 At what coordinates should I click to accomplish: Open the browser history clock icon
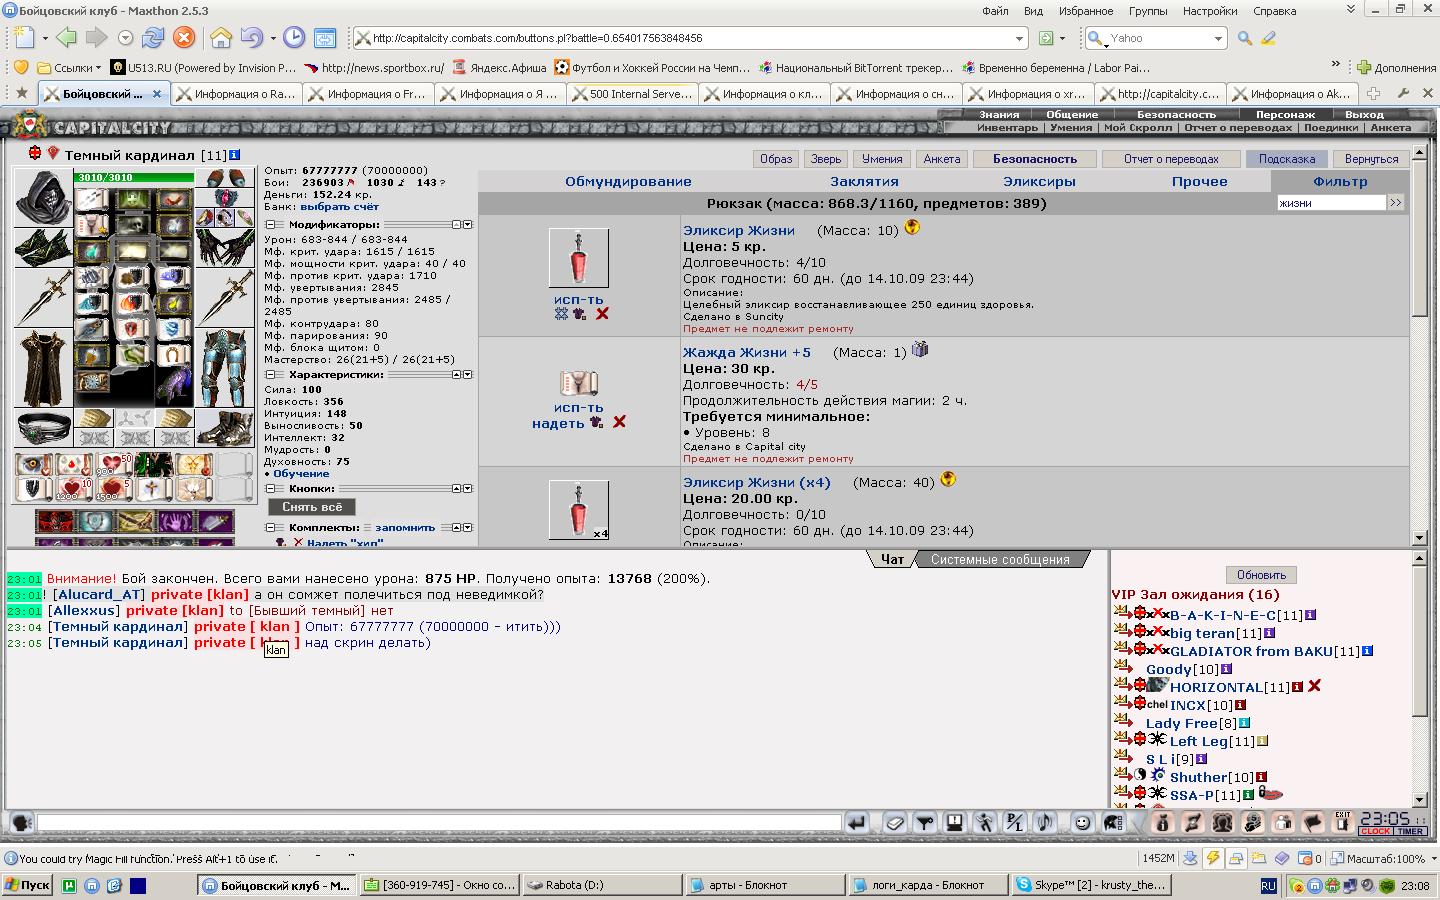294,38
